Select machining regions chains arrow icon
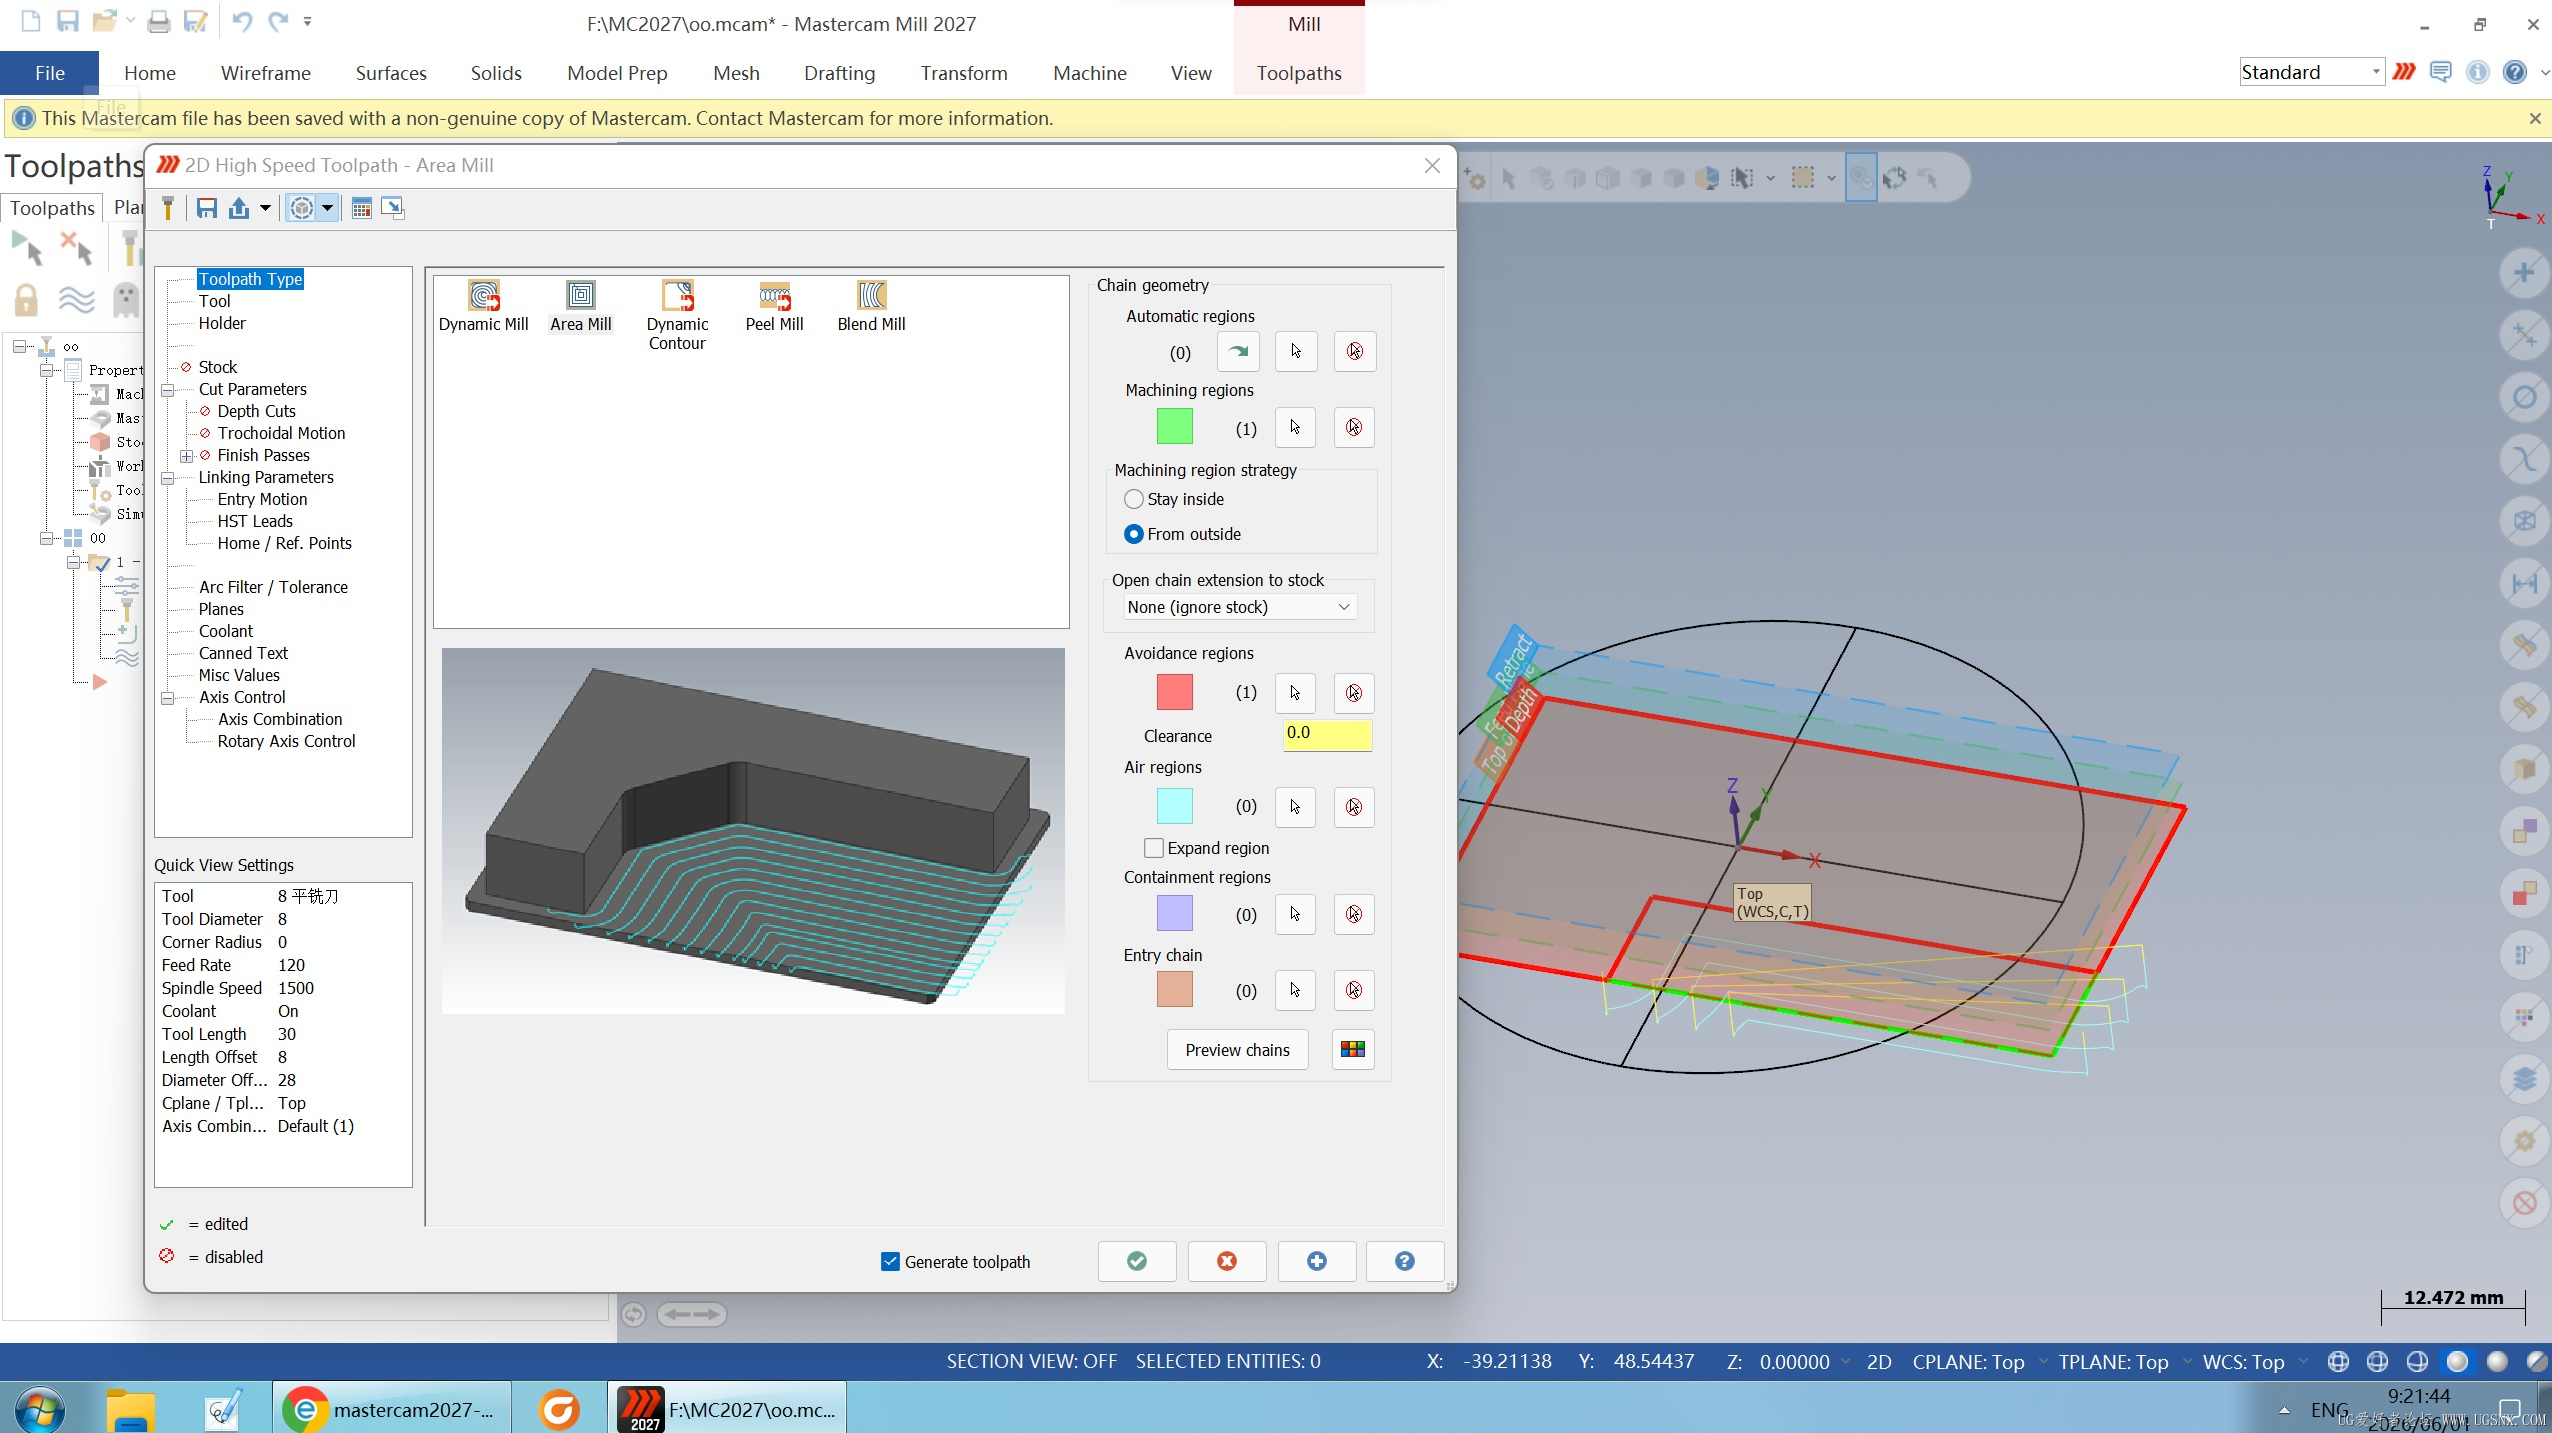The width and height of the screenshot is (2552, 1433). [1295, 428]
